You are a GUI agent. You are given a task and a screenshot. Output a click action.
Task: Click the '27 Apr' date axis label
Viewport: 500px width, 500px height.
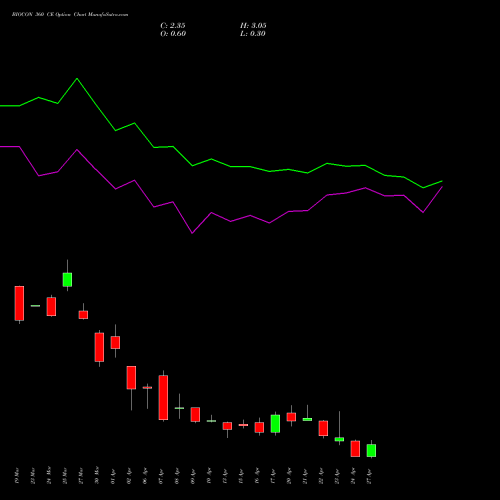click(369, 476)
